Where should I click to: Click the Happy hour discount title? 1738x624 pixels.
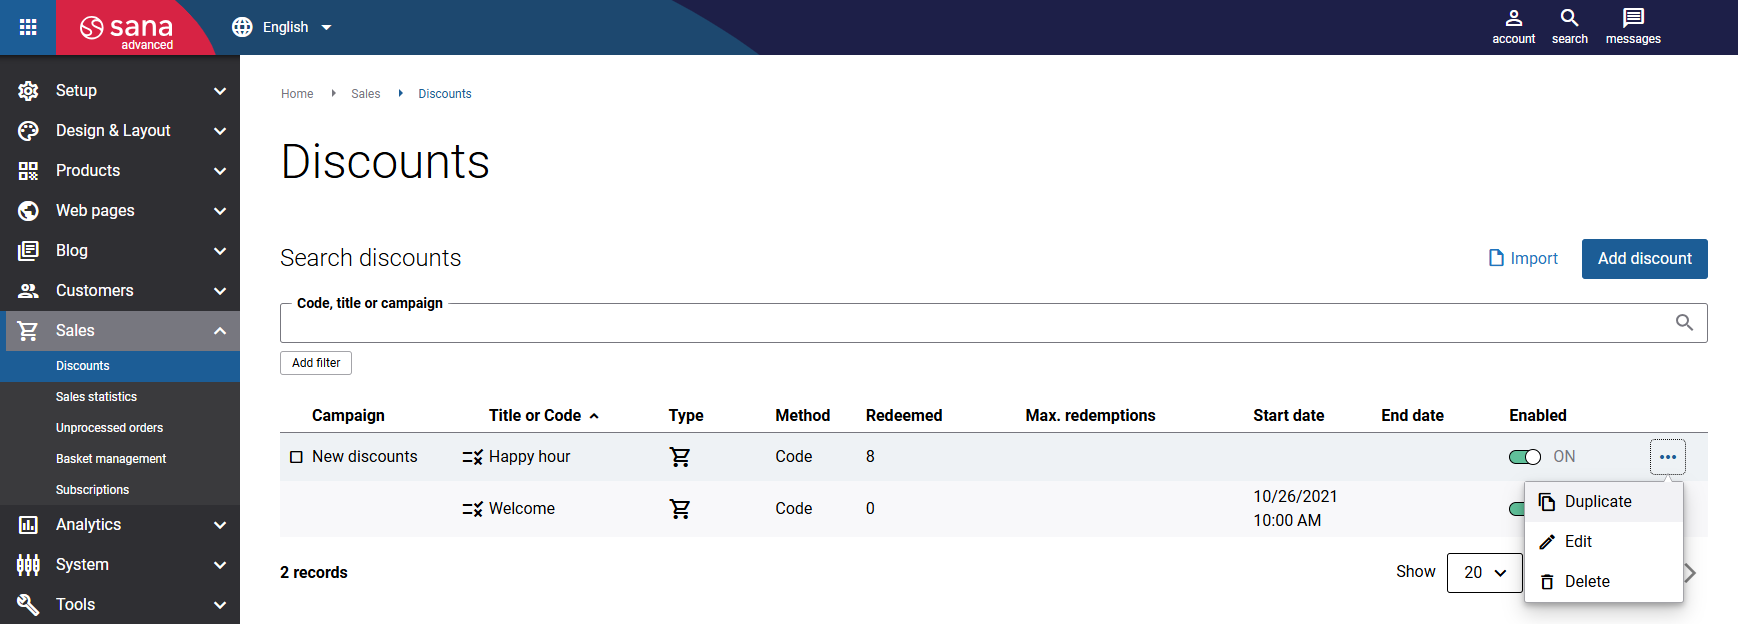coord(529,457)
